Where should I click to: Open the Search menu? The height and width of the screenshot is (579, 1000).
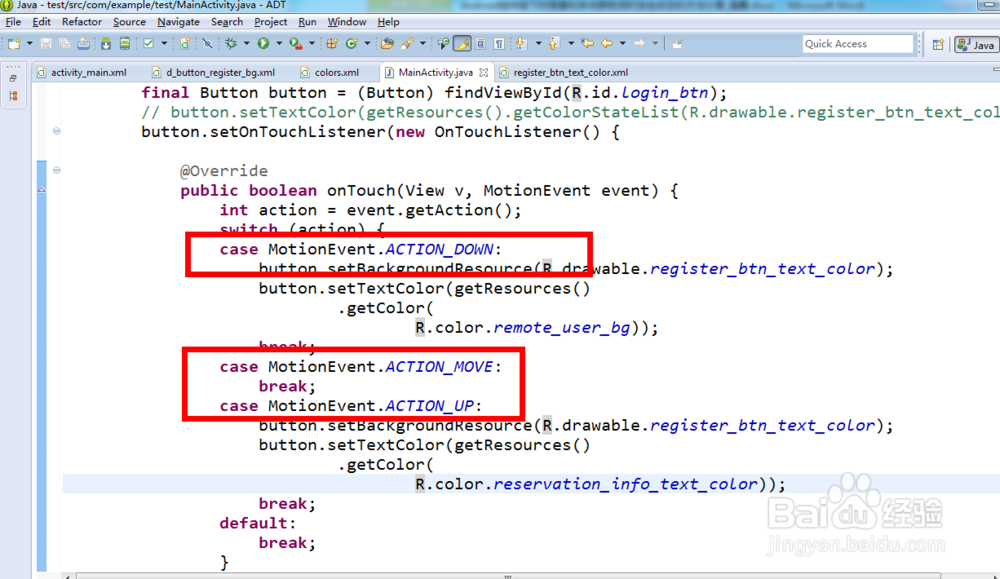(226, 22)
